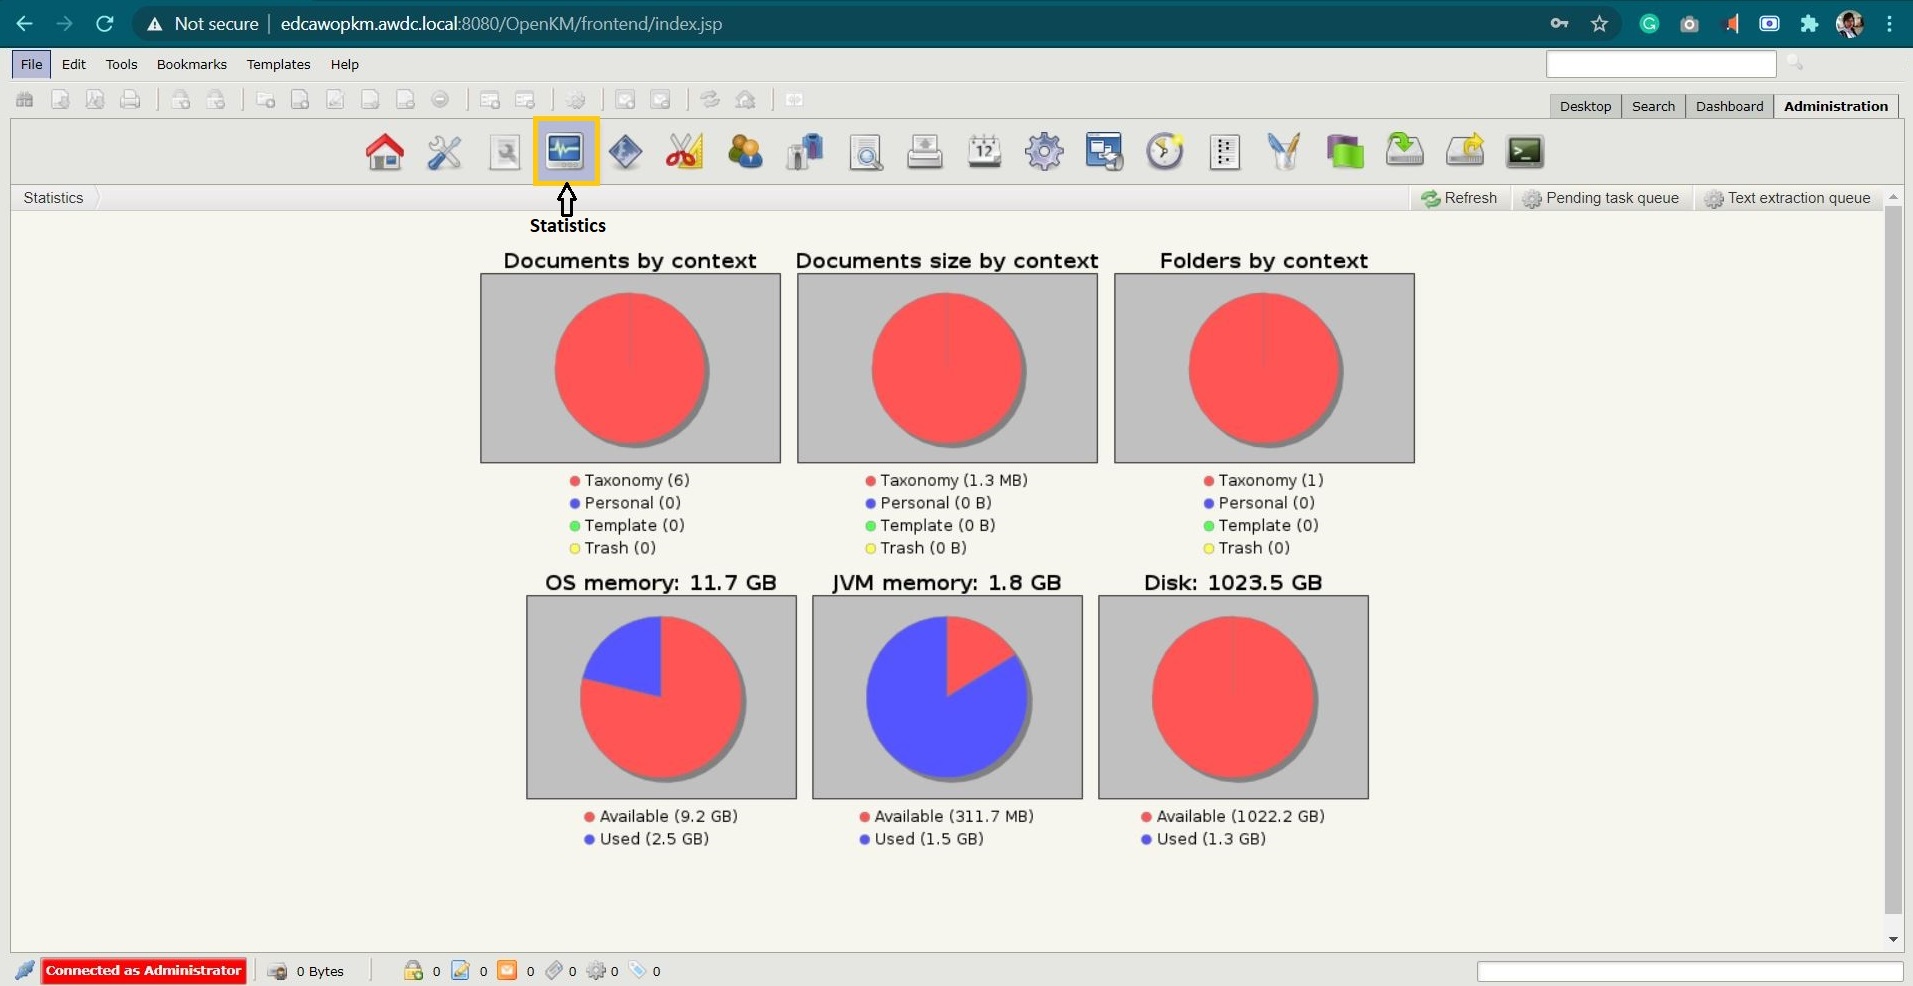Open the admin Home house icon

click(385, 152)
